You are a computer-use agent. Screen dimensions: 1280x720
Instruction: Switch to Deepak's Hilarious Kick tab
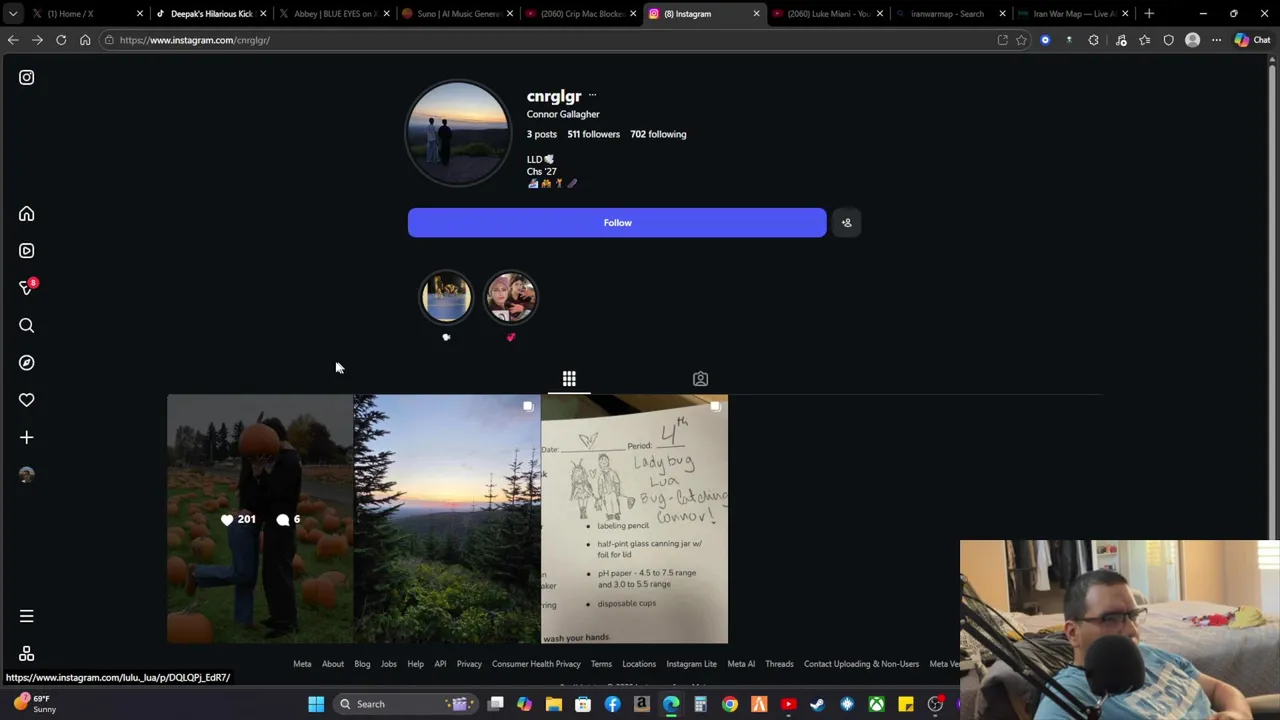click(x=210, y=14)
